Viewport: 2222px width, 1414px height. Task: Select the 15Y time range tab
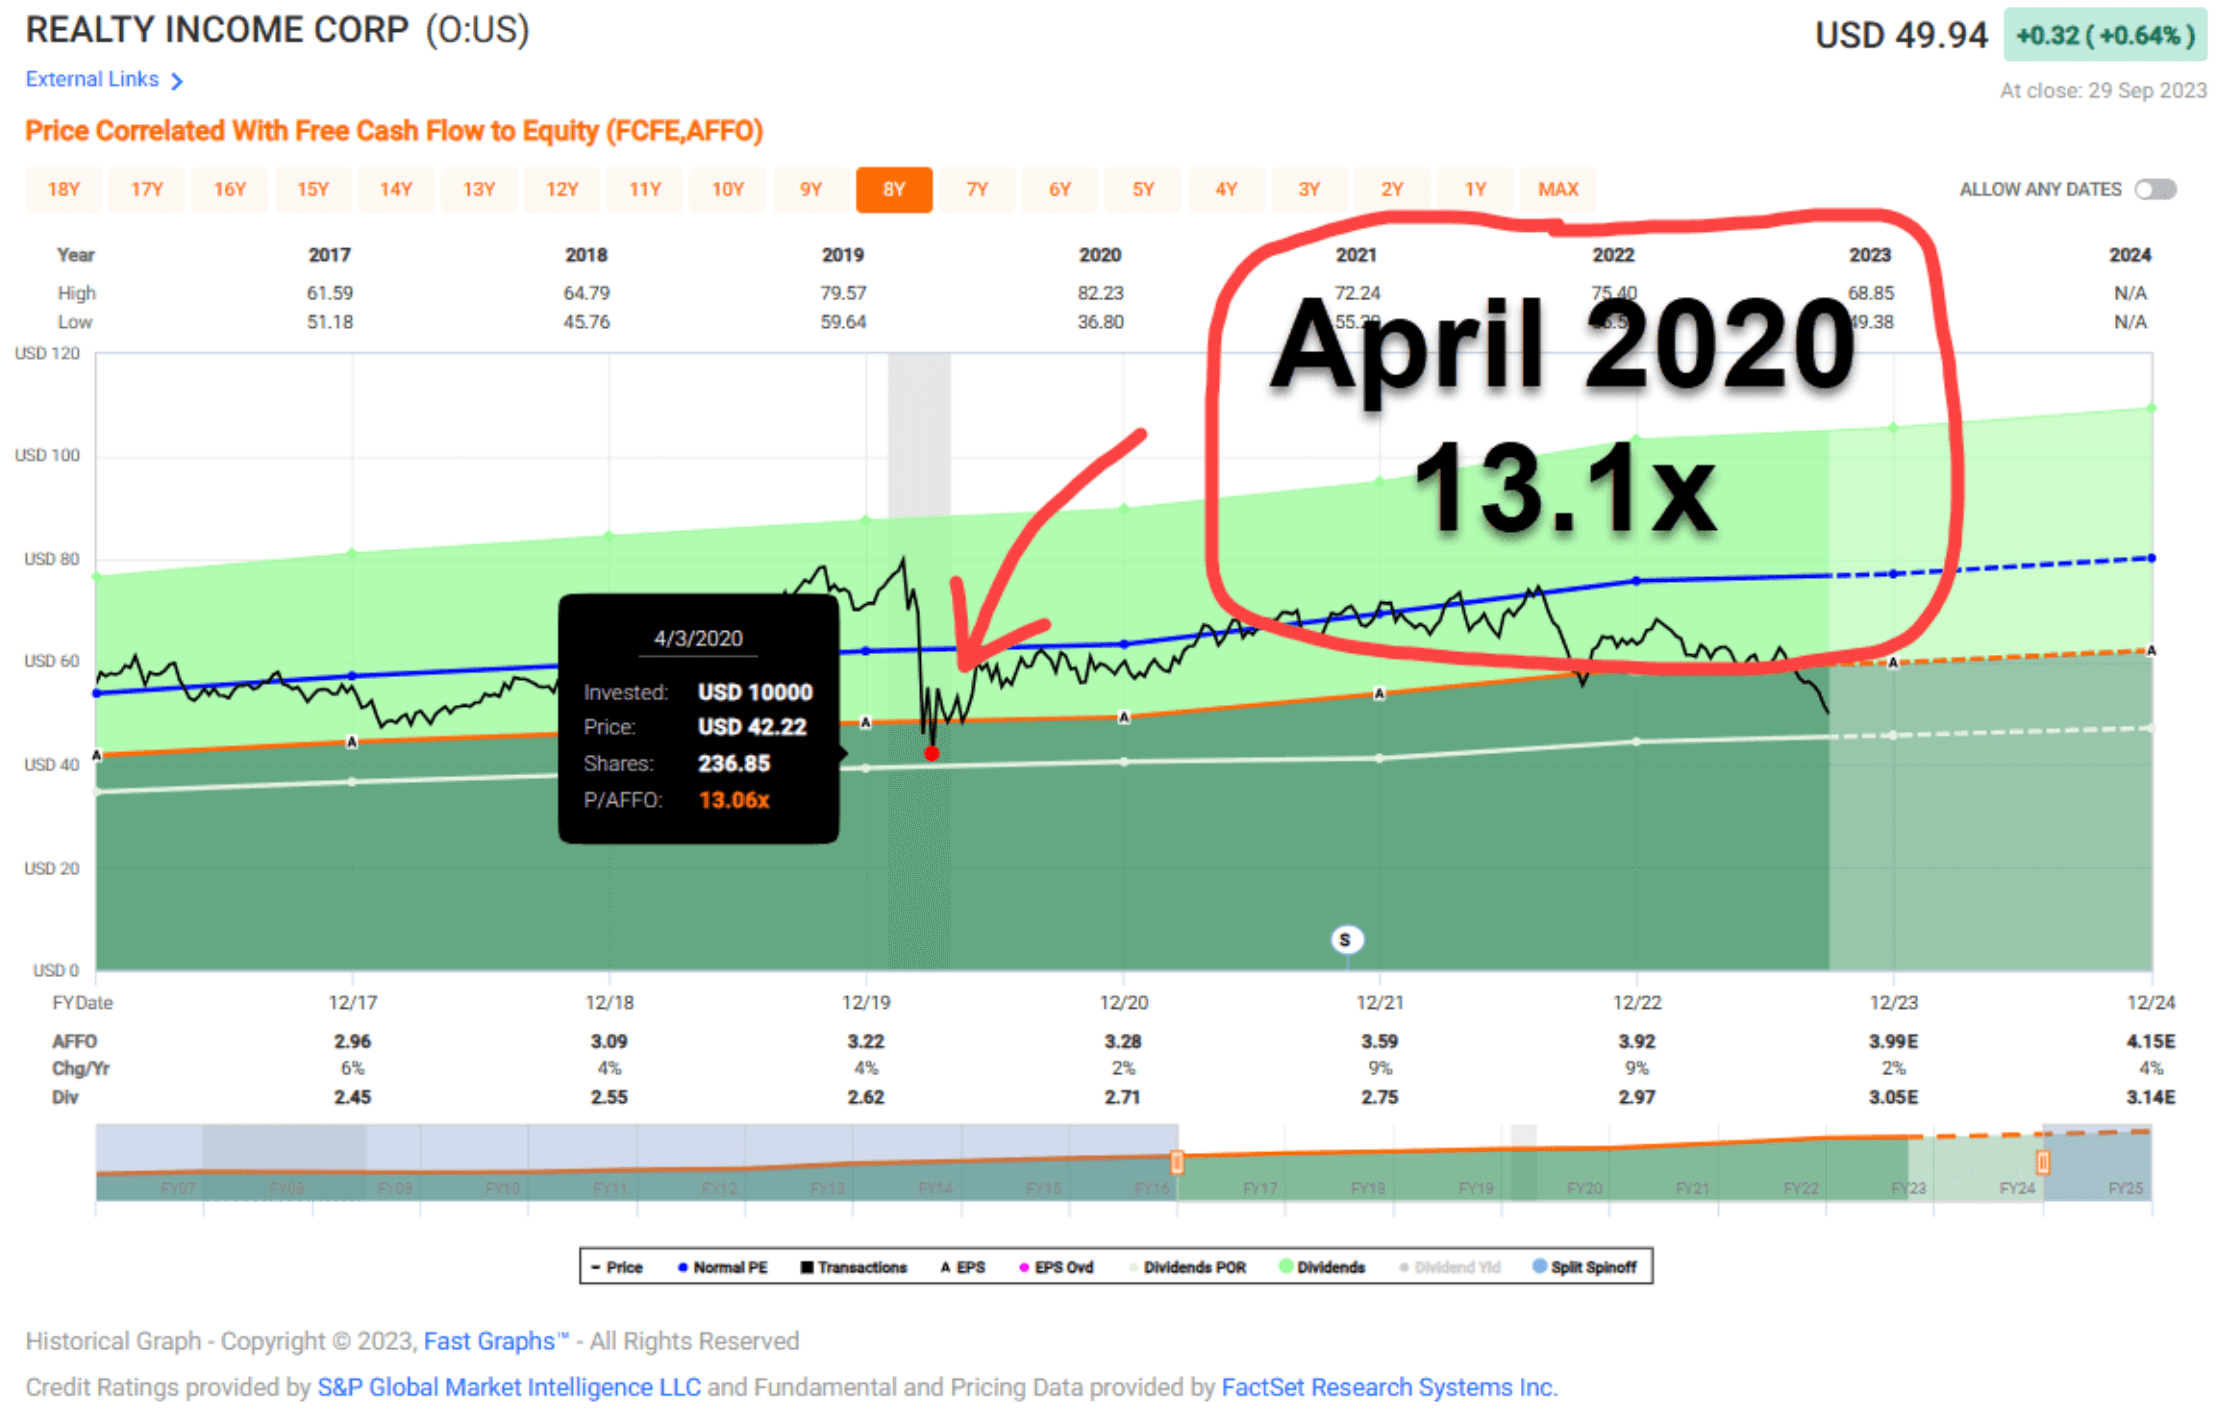313,189
